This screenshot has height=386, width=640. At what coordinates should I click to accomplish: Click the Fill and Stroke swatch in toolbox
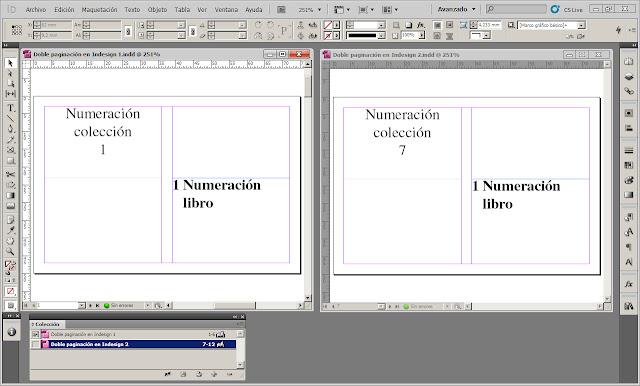10,266
